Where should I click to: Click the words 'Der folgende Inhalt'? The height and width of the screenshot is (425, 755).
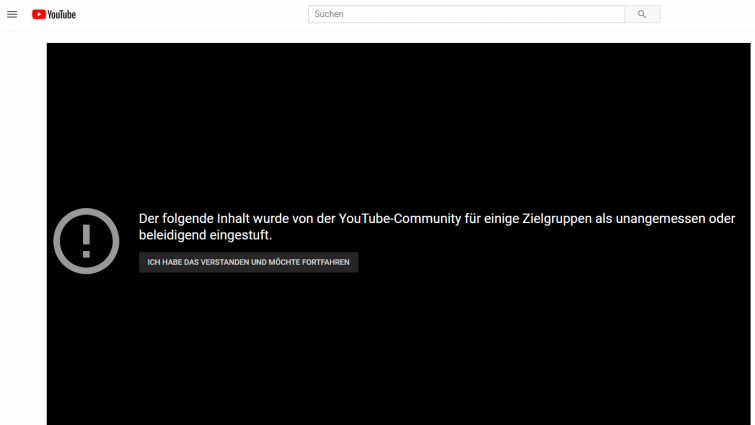click(x=196, y=219)
